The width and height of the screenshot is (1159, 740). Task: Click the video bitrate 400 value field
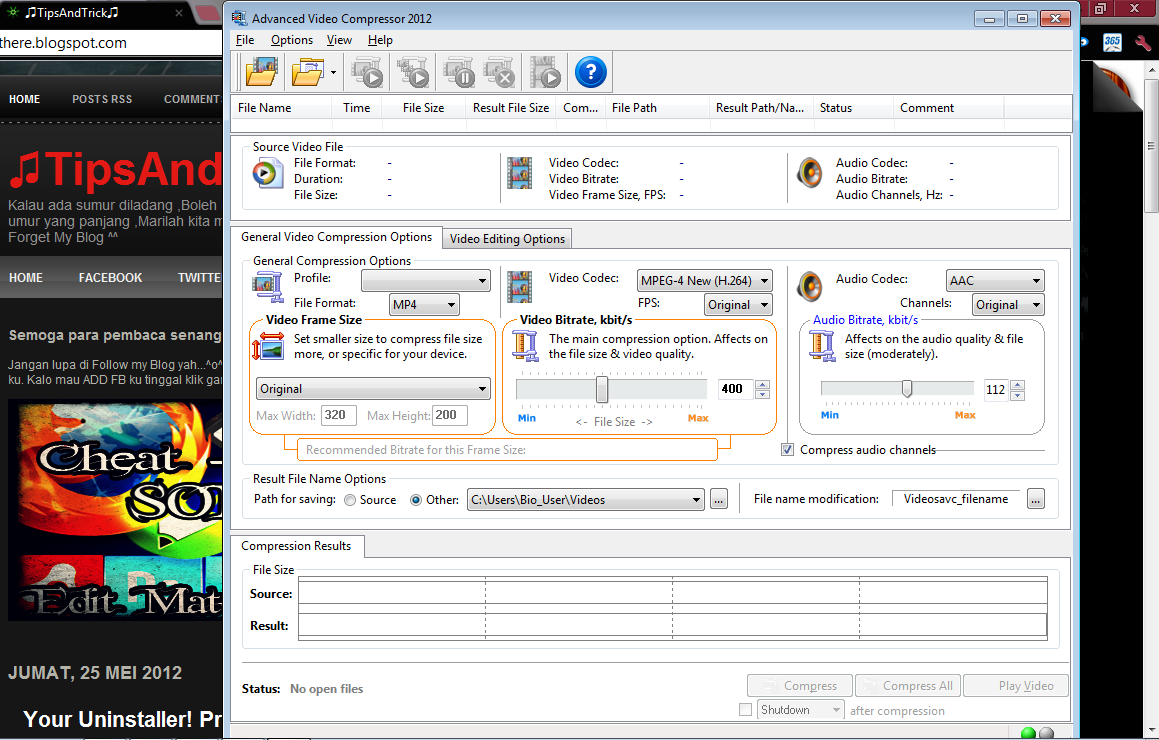tap(735, 389)
